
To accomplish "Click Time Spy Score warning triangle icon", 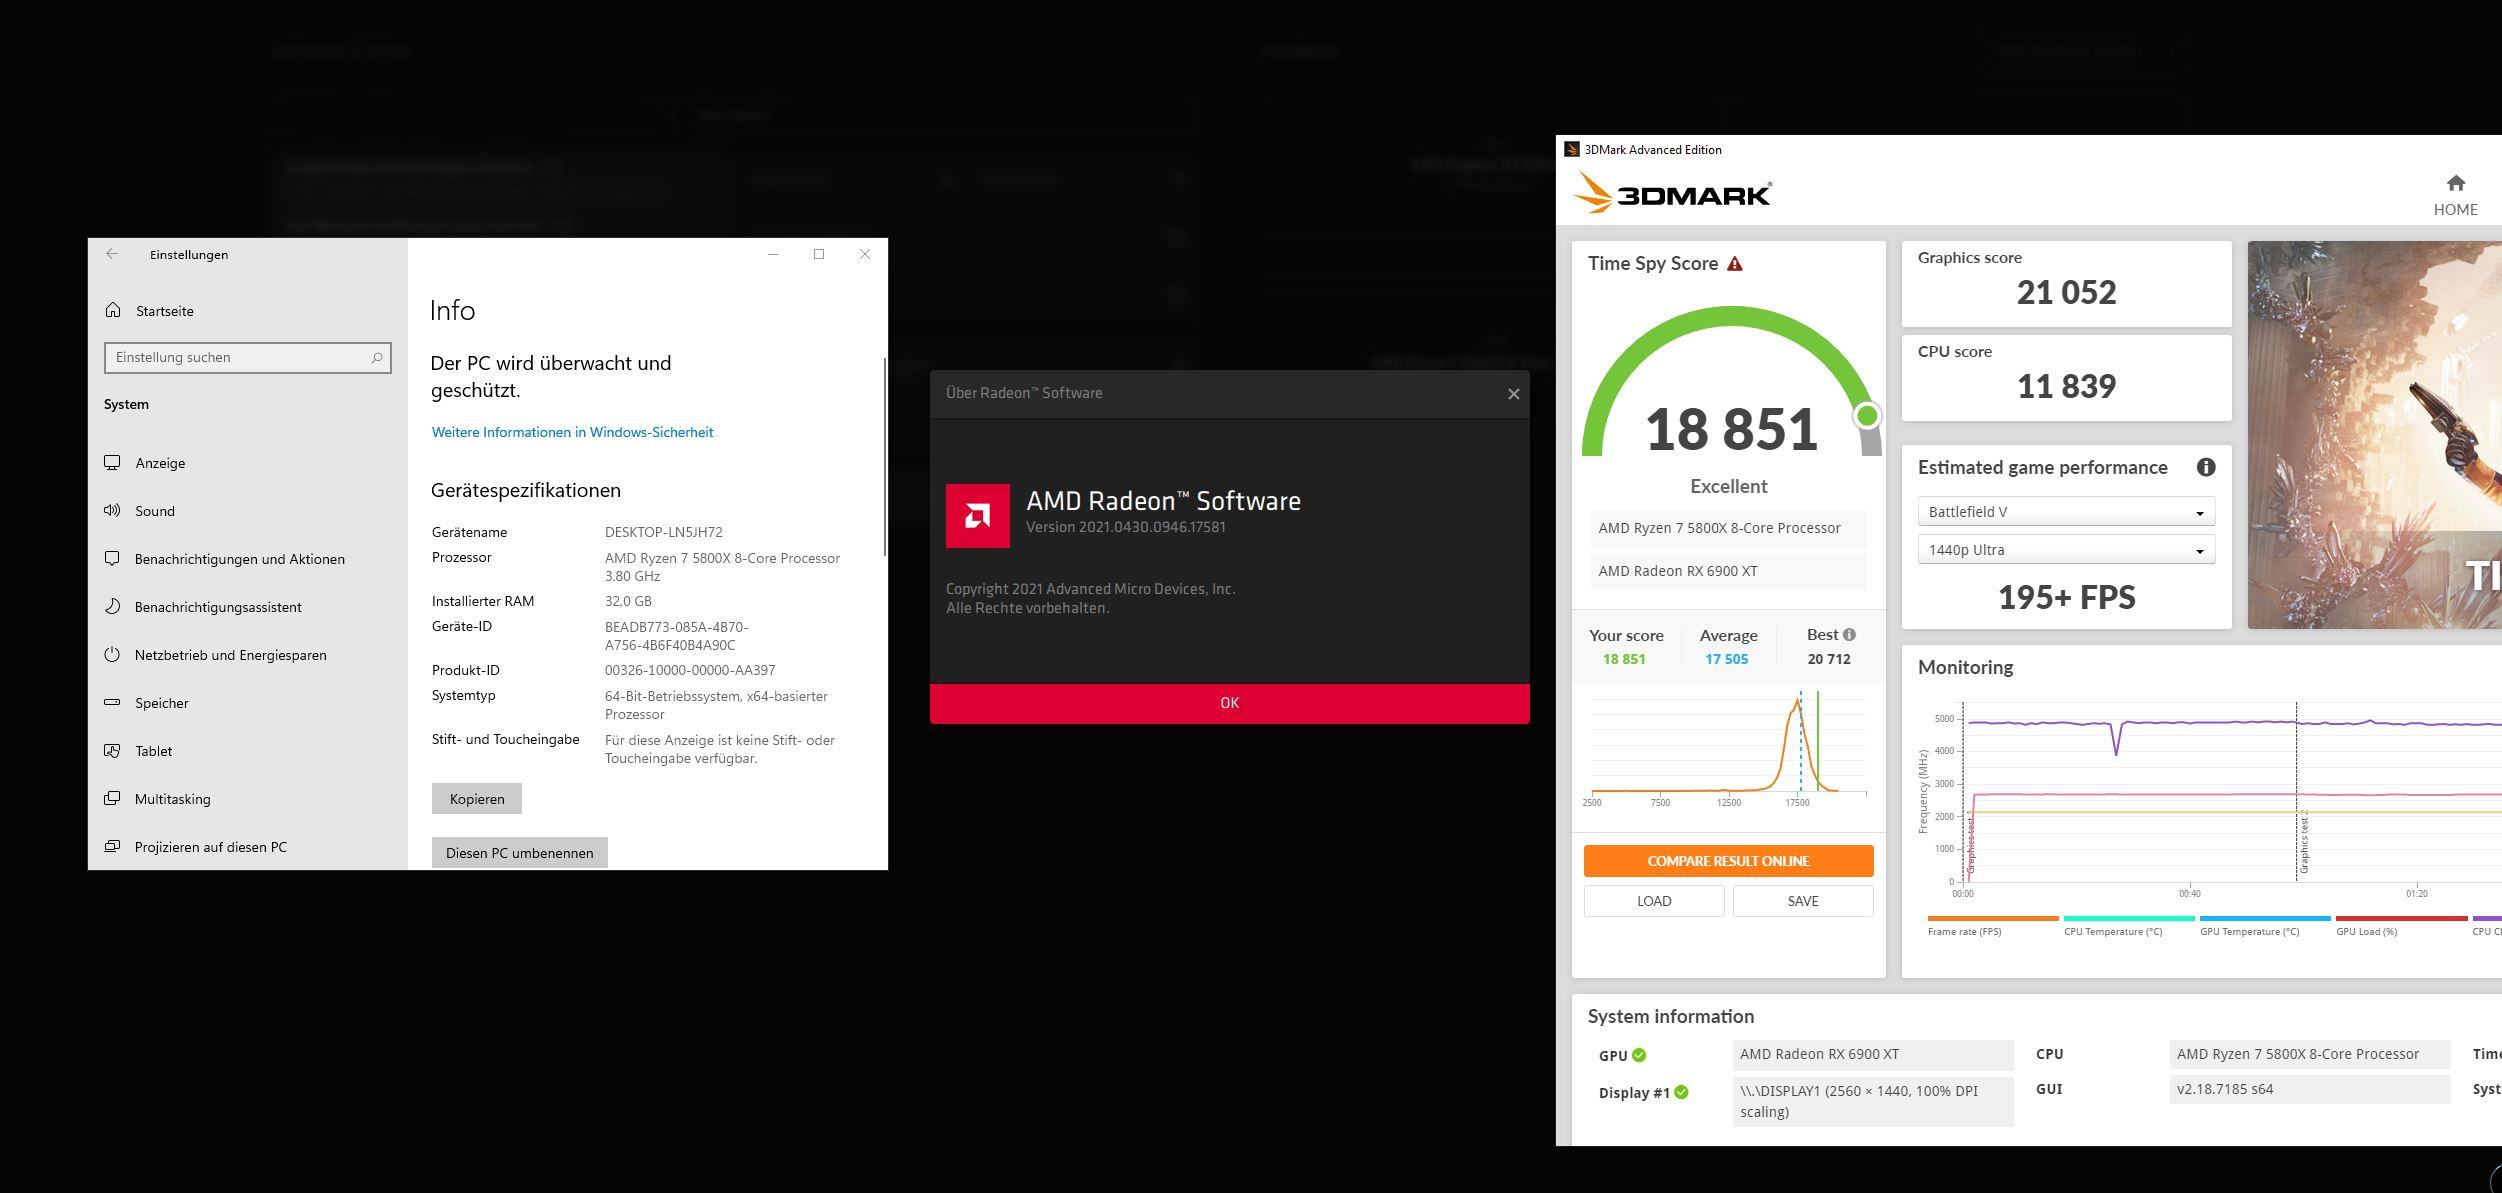I will pyautogui.click(x=1735, y=264).
